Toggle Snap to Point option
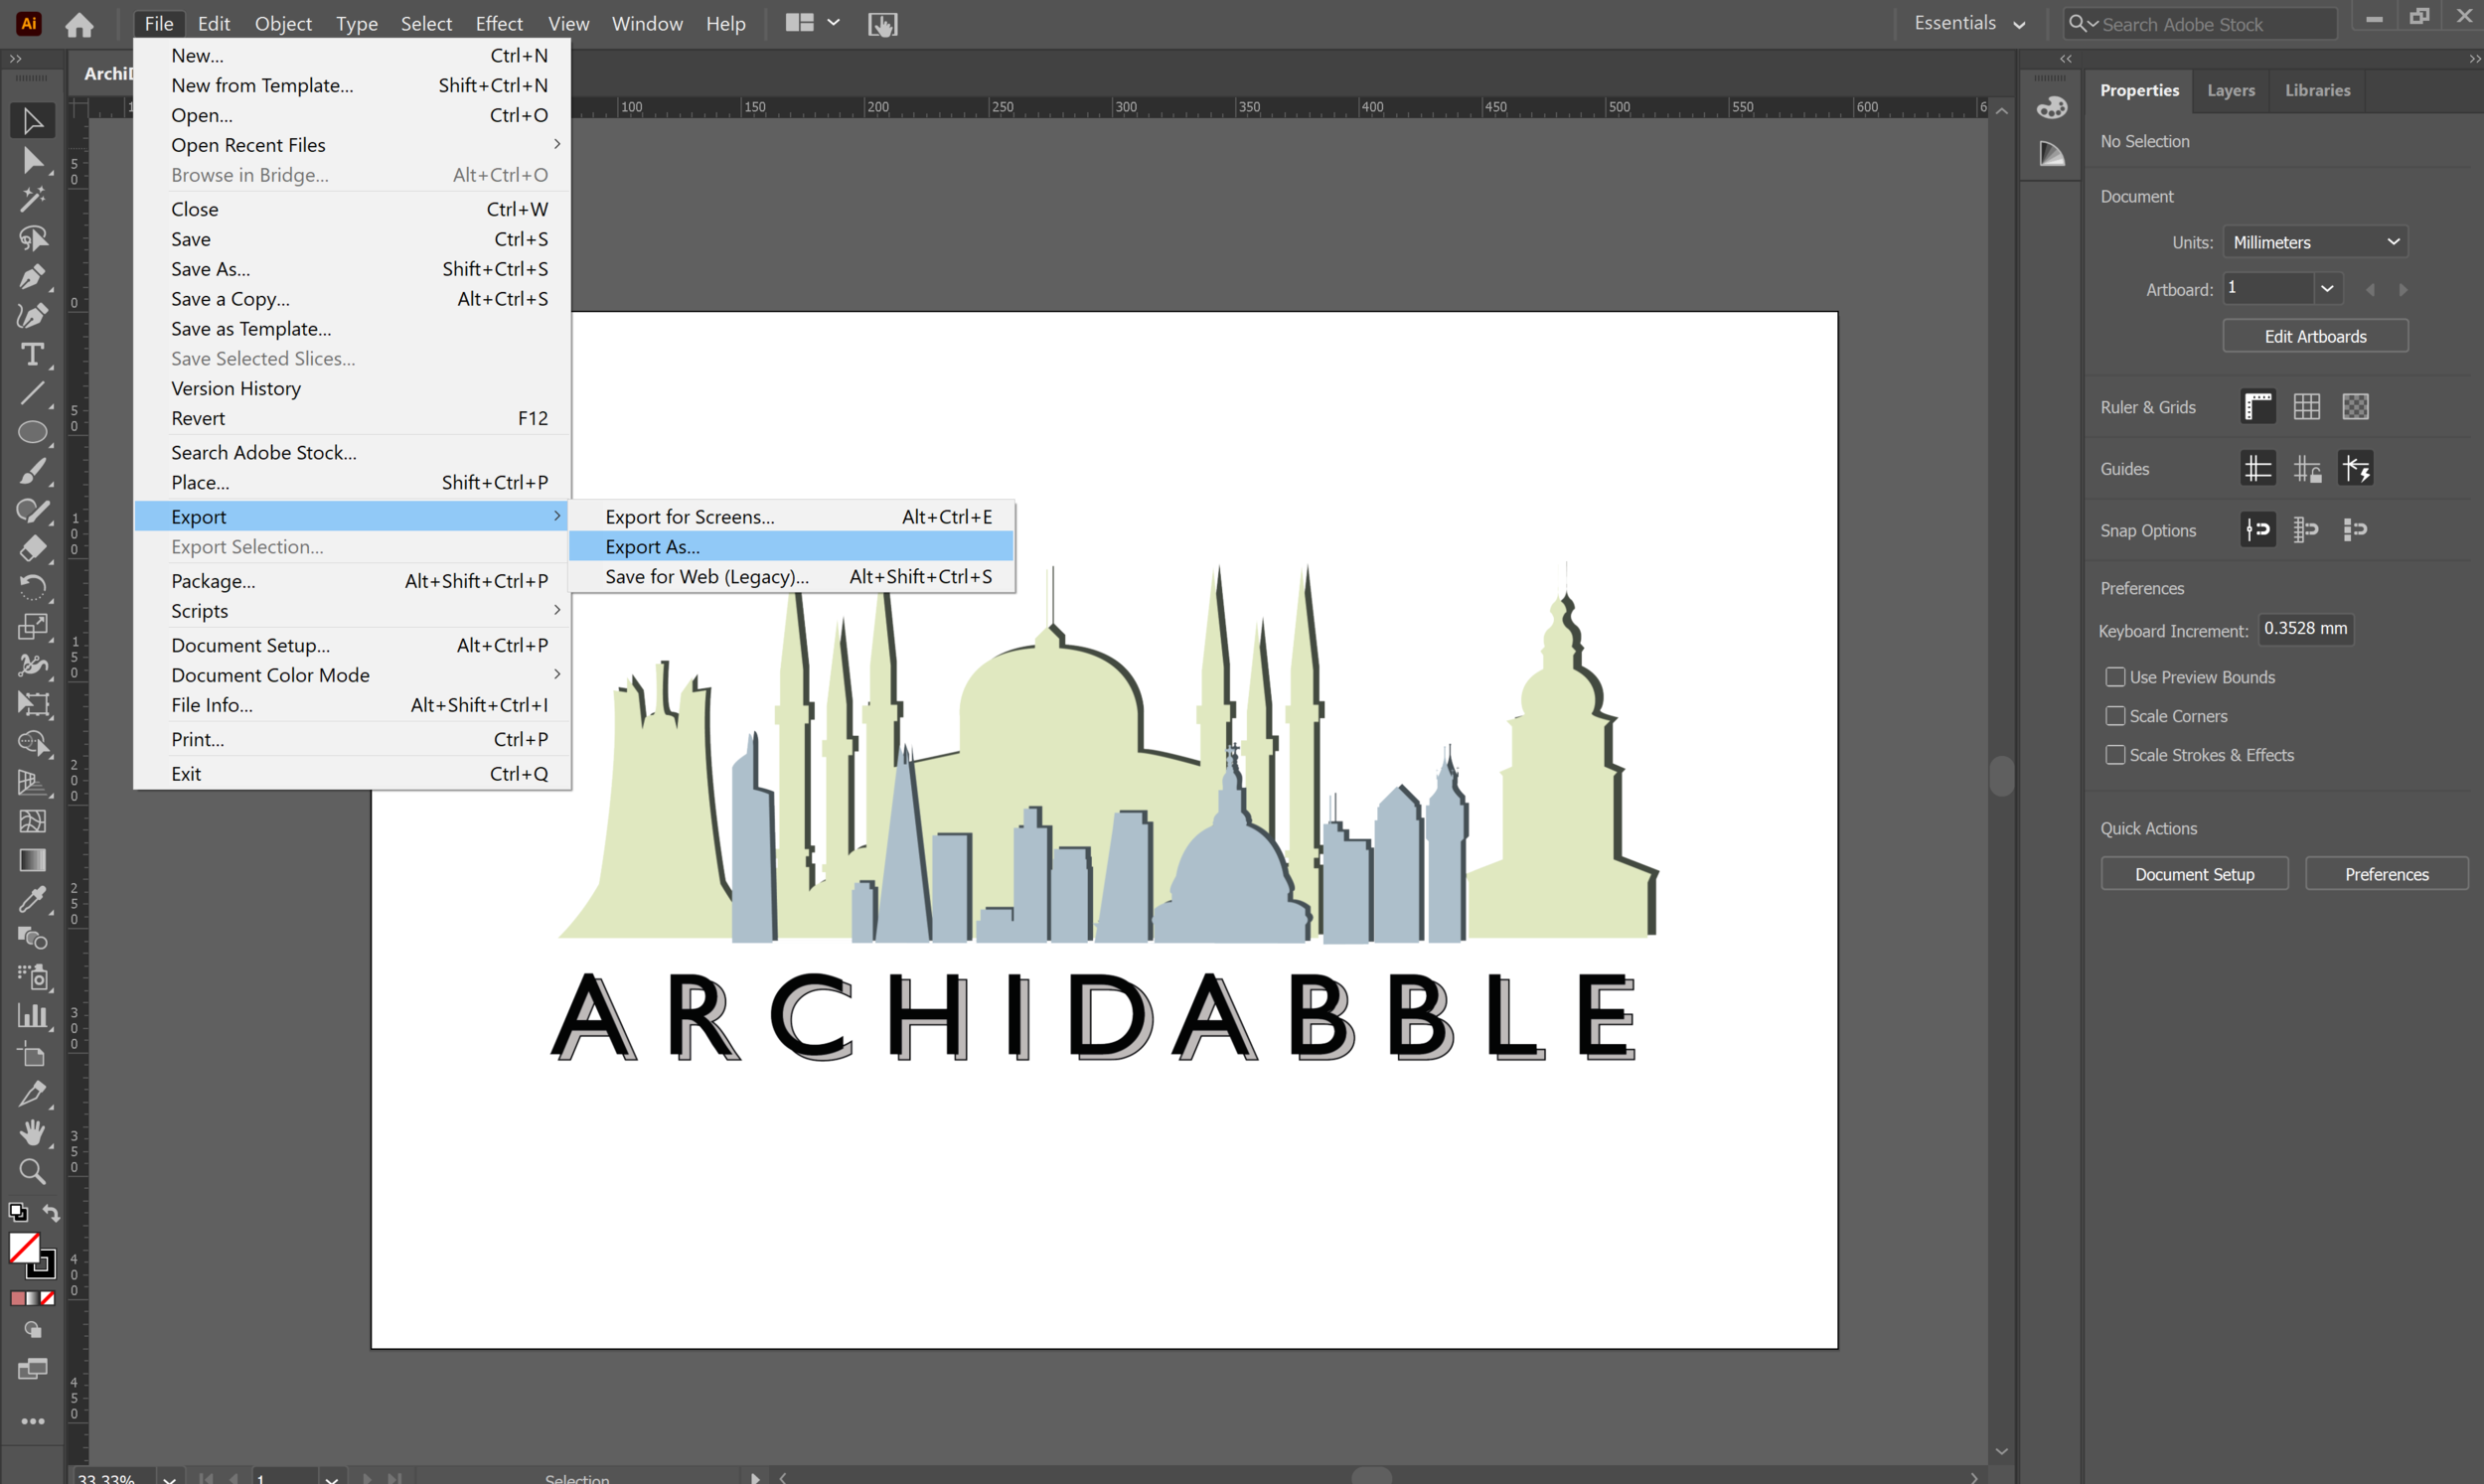The height and width of the screenshot is (1484, 2484). pos(2258,530)
